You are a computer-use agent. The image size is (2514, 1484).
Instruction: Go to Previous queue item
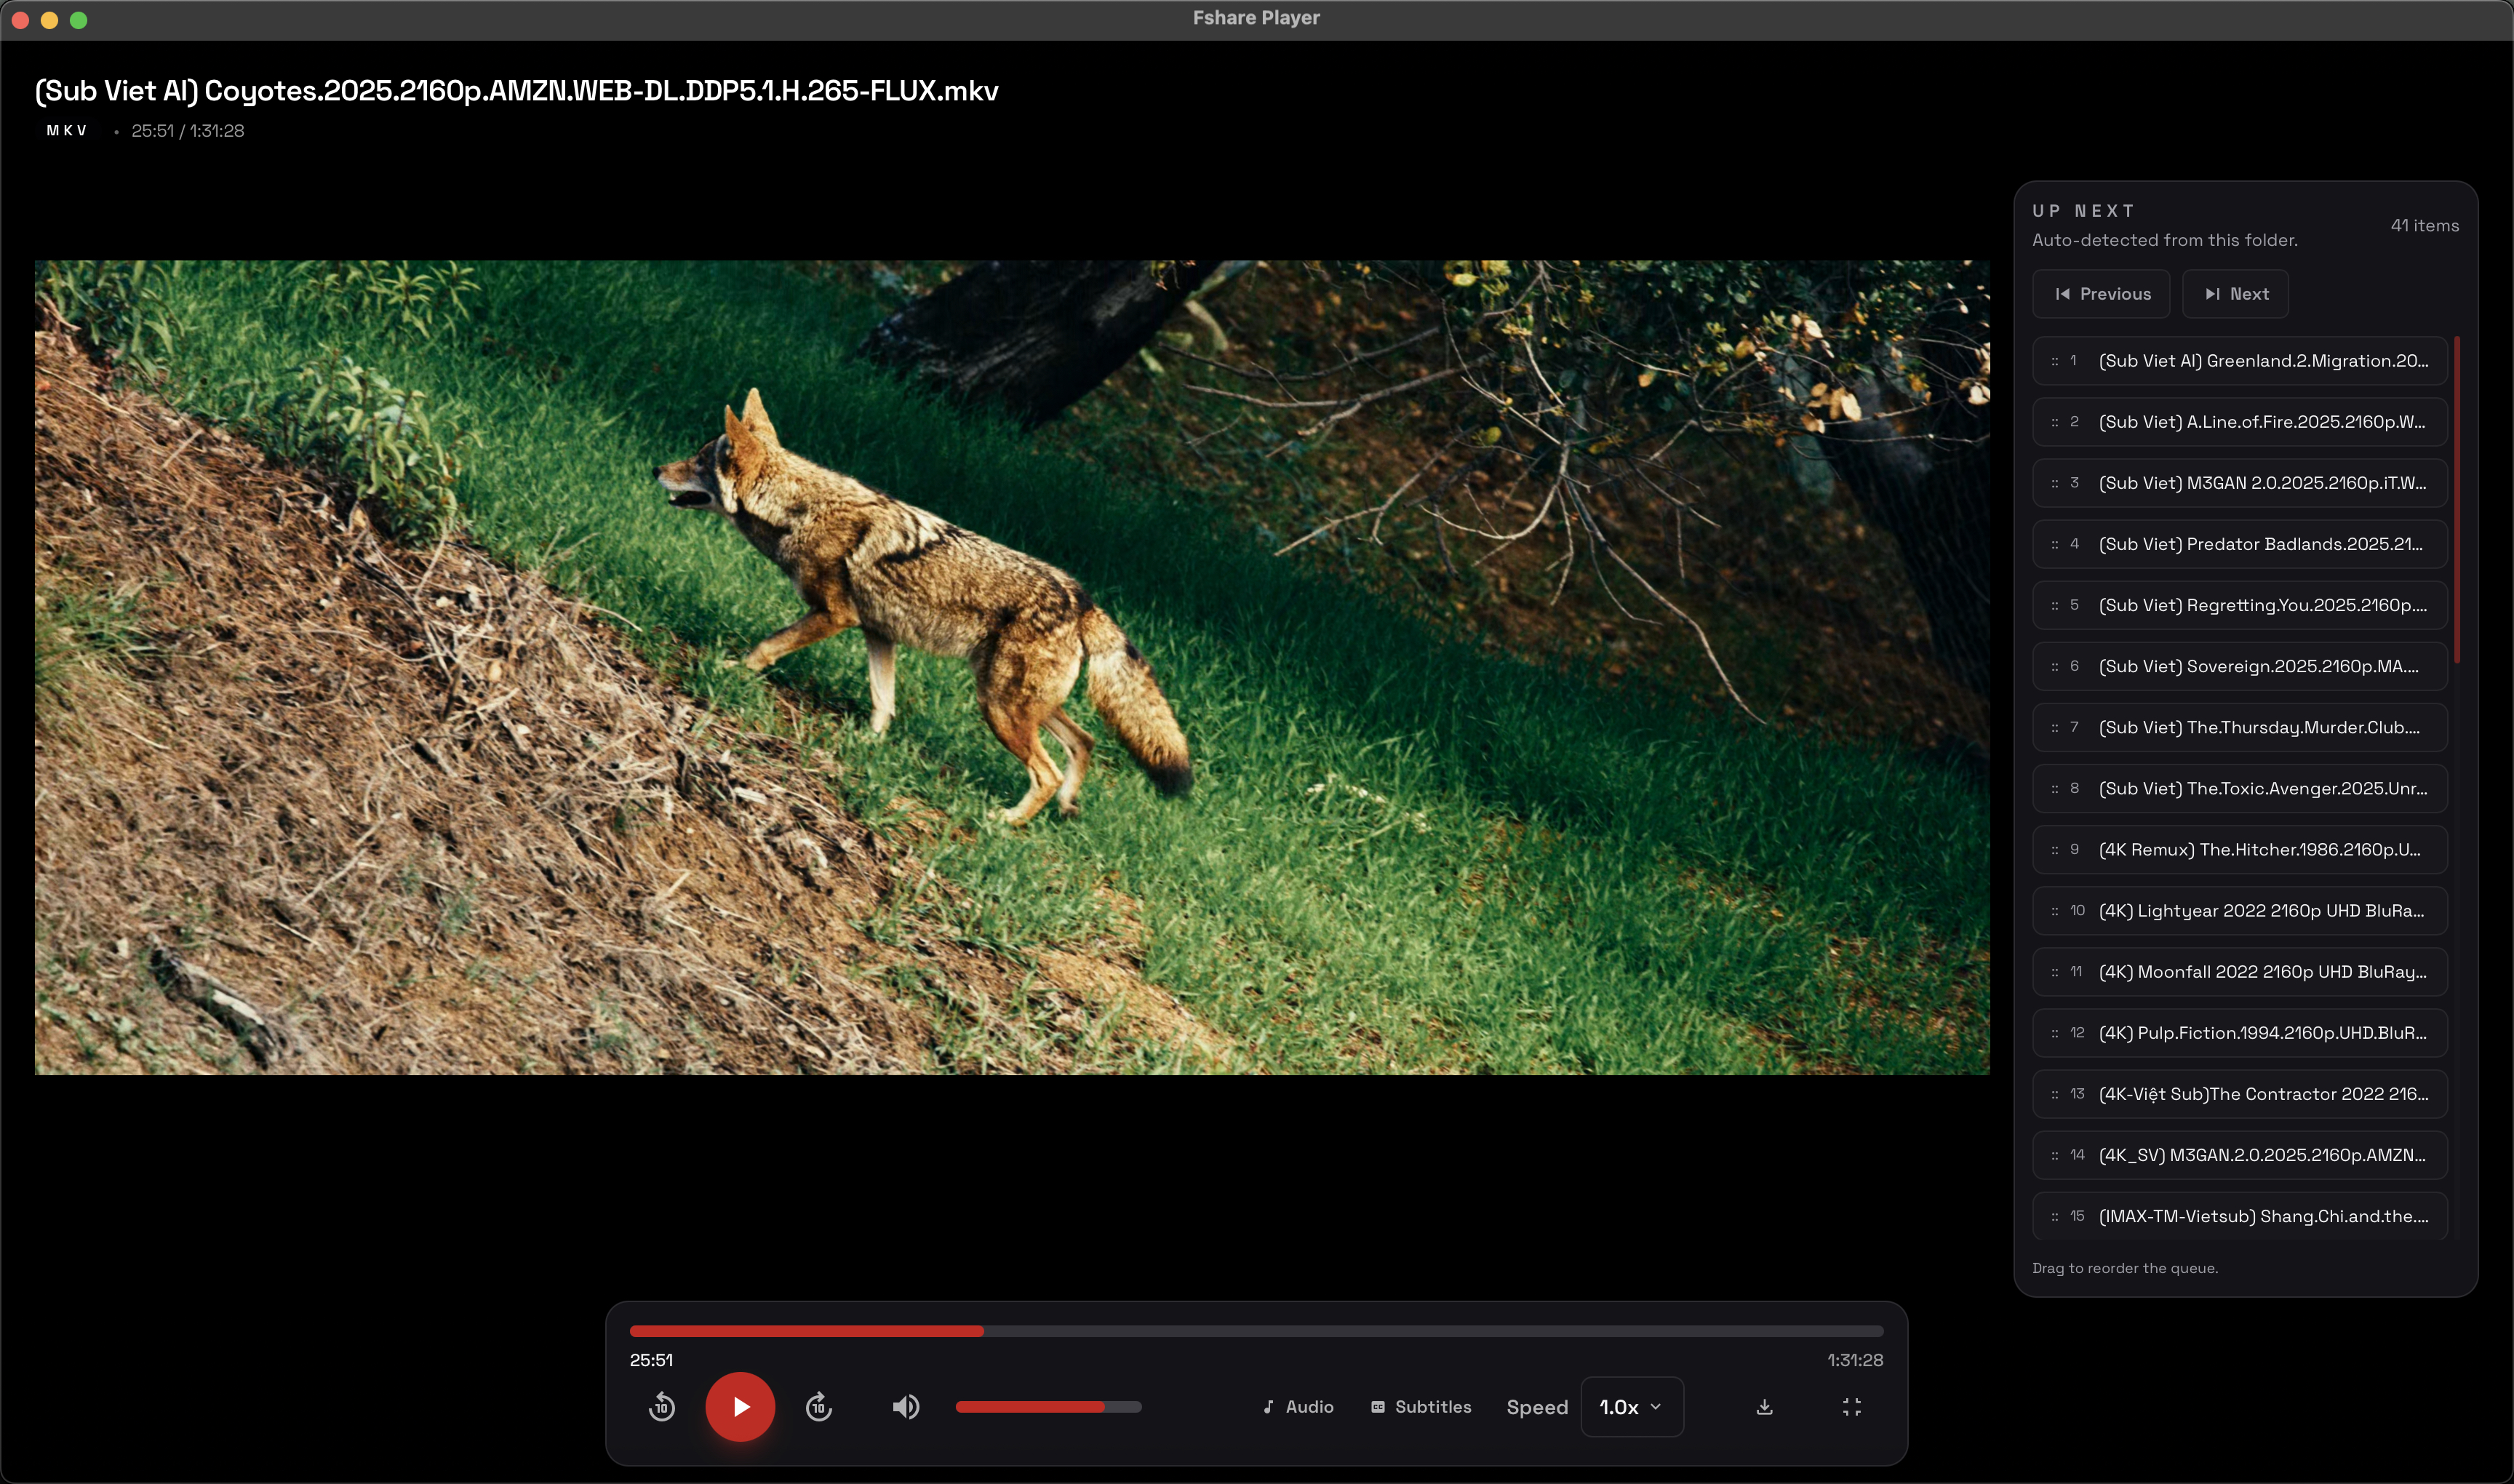2101,294
